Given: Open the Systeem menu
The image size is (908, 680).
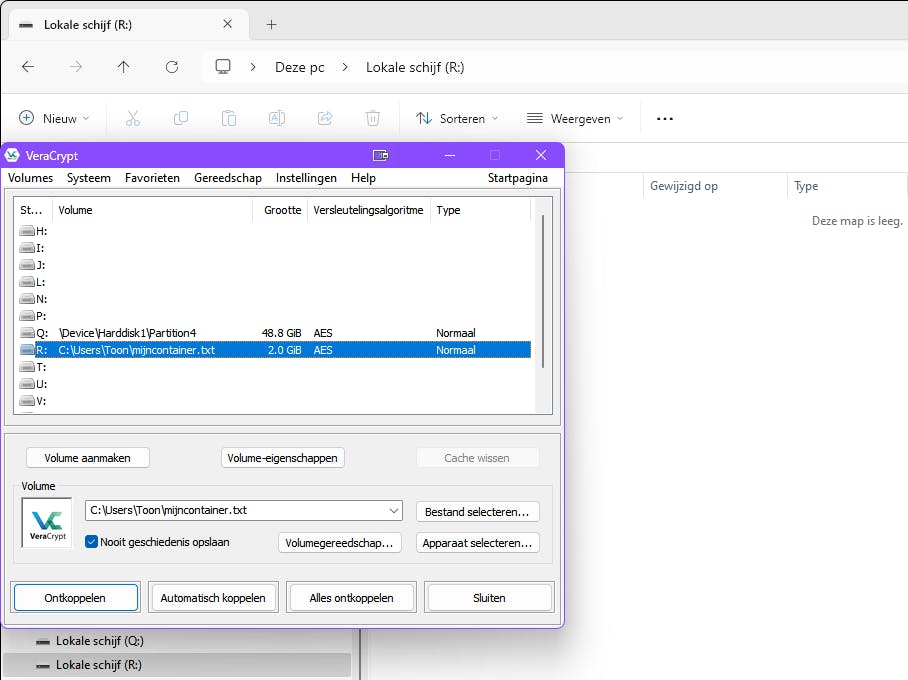Looking at the screenshot, I should point(89,178).
